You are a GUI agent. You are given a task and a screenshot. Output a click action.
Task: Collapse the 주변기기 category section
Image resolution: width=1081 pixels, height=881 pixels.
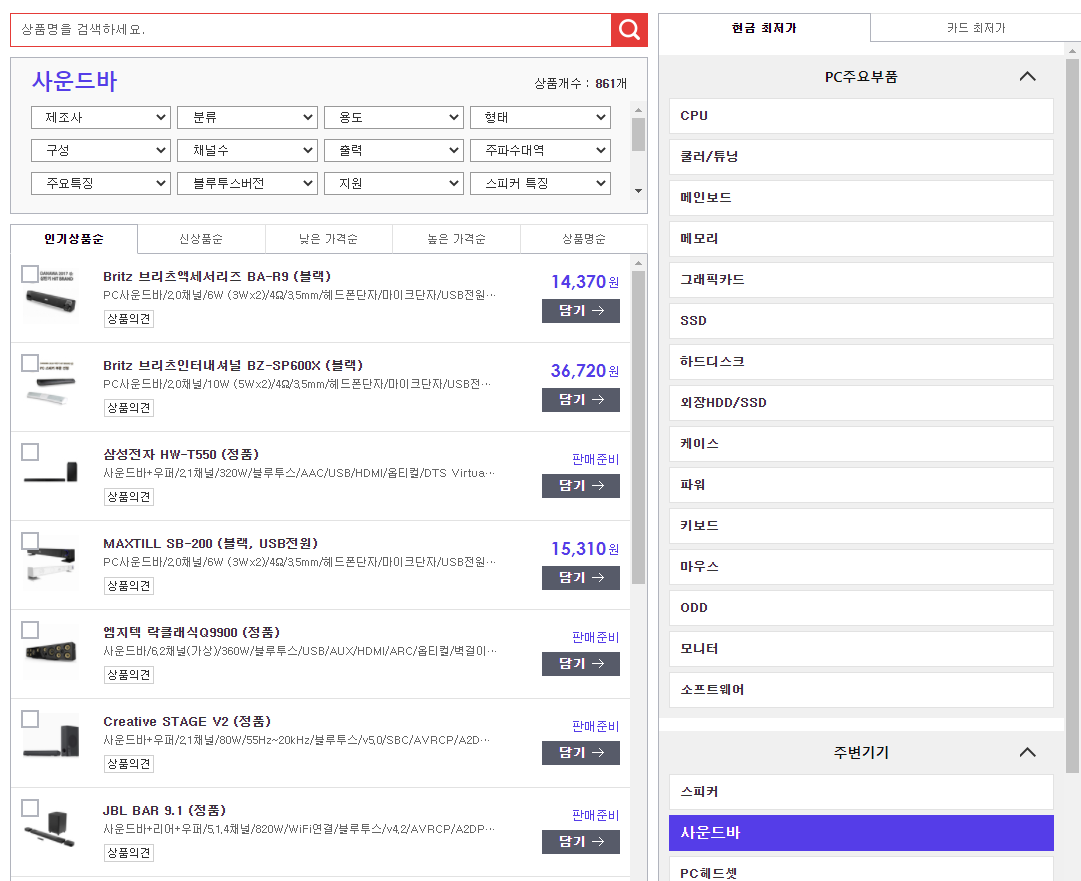pyautogui.click(x=1027, y=752)
